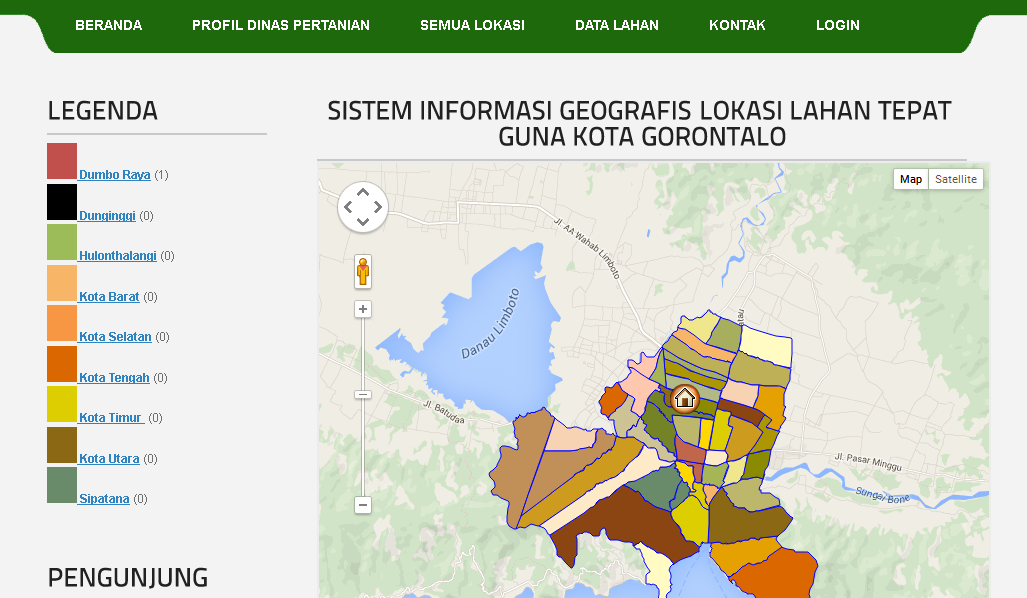Image resolution: width=1027 pixels, height=598 pixels.
Task: Click the zoom slider handle
Action: (363, 394)
